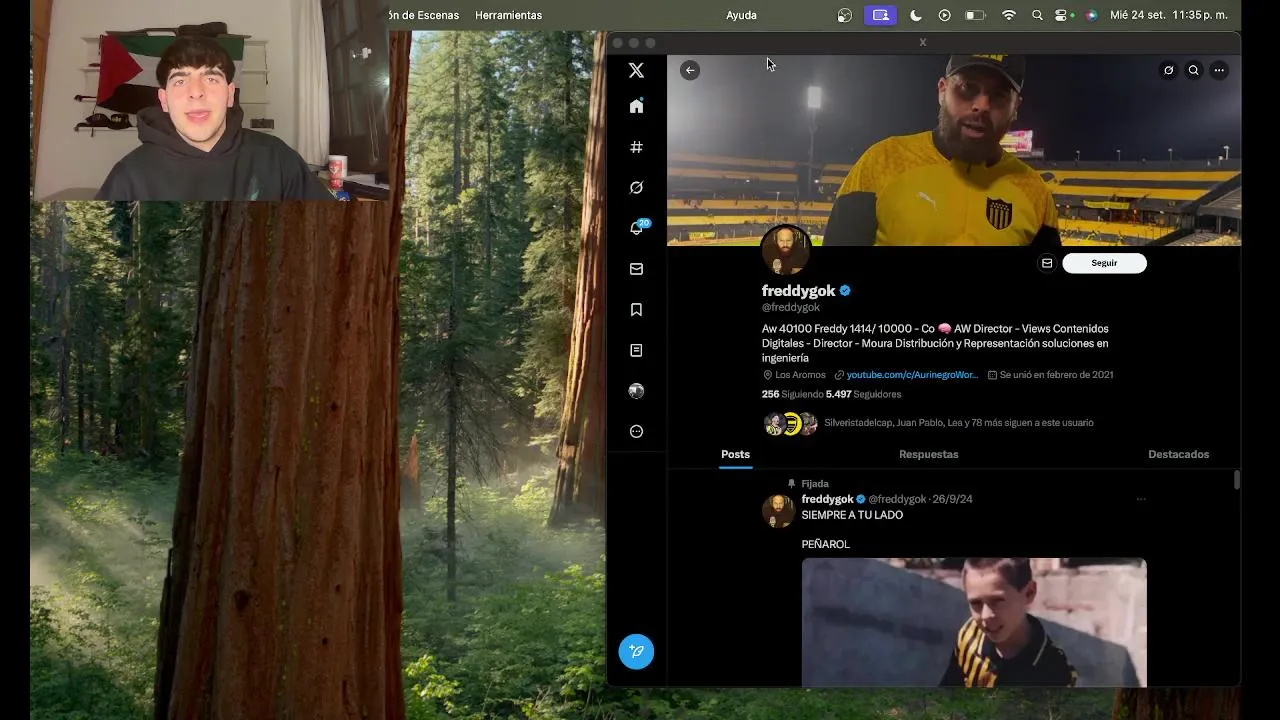Open Bookmarks icon in the sidebar
This screenshot has width=1280, height=720.
click(x=636, y=310)
